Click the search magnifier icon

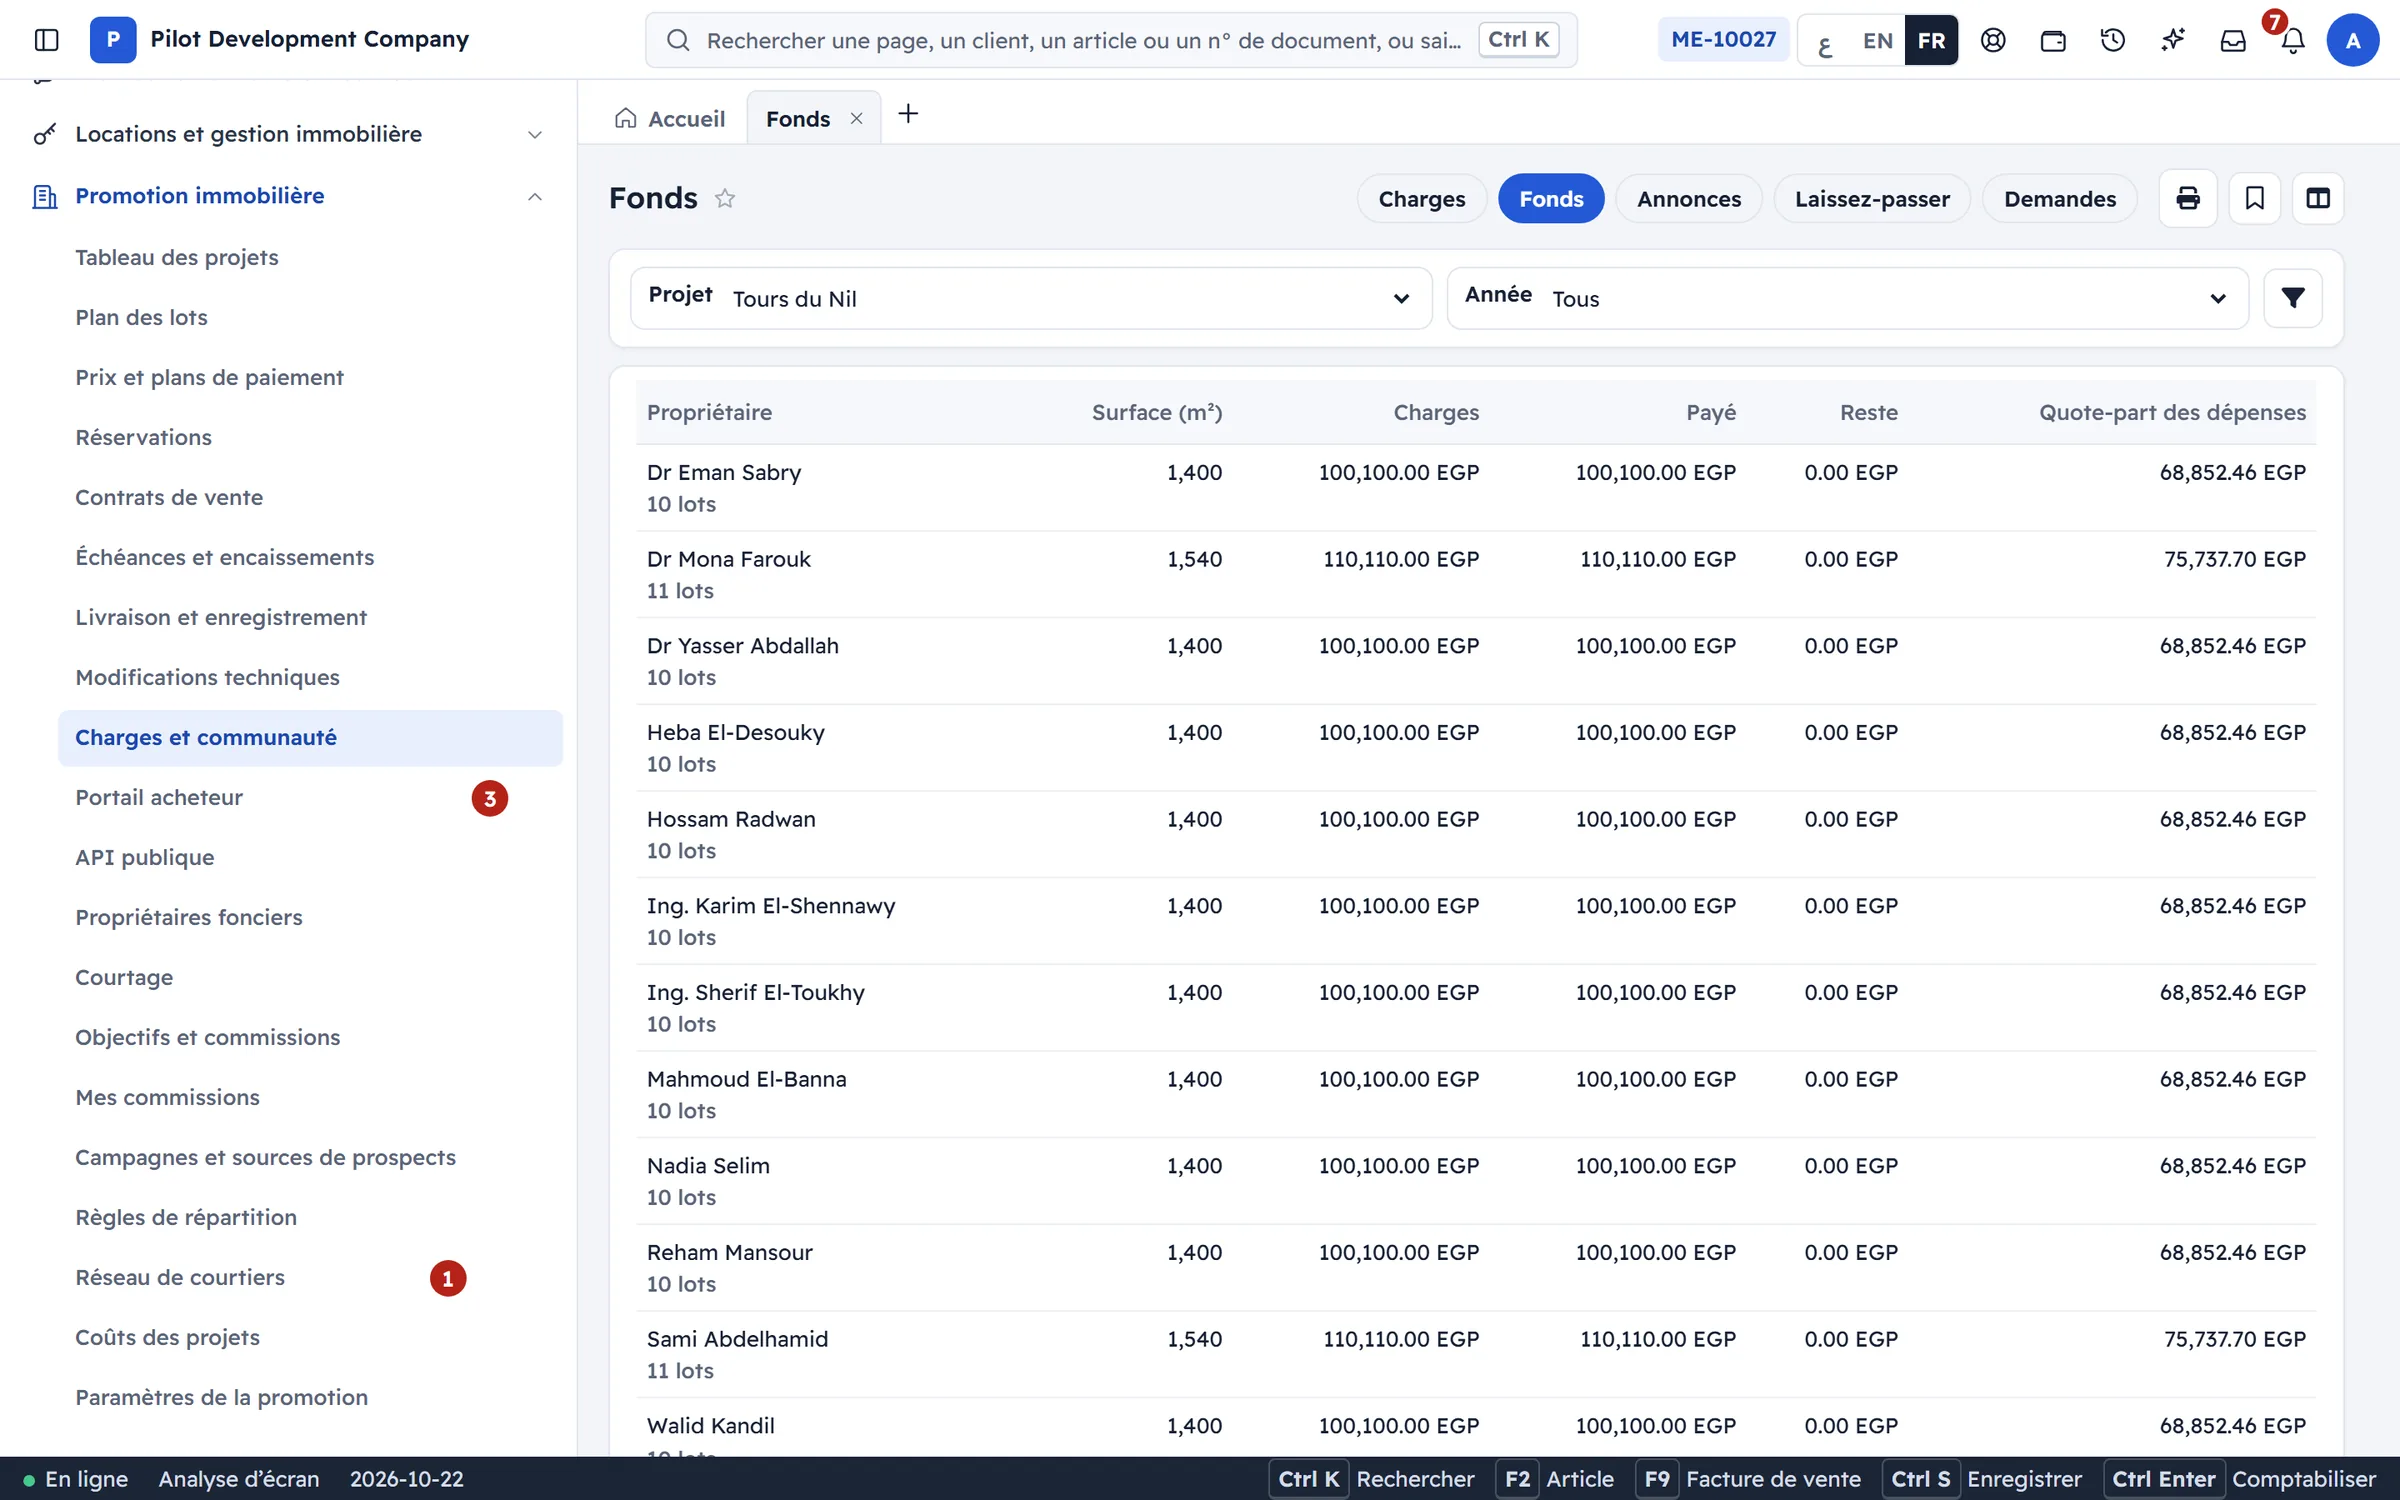click(x=678, y=40)
